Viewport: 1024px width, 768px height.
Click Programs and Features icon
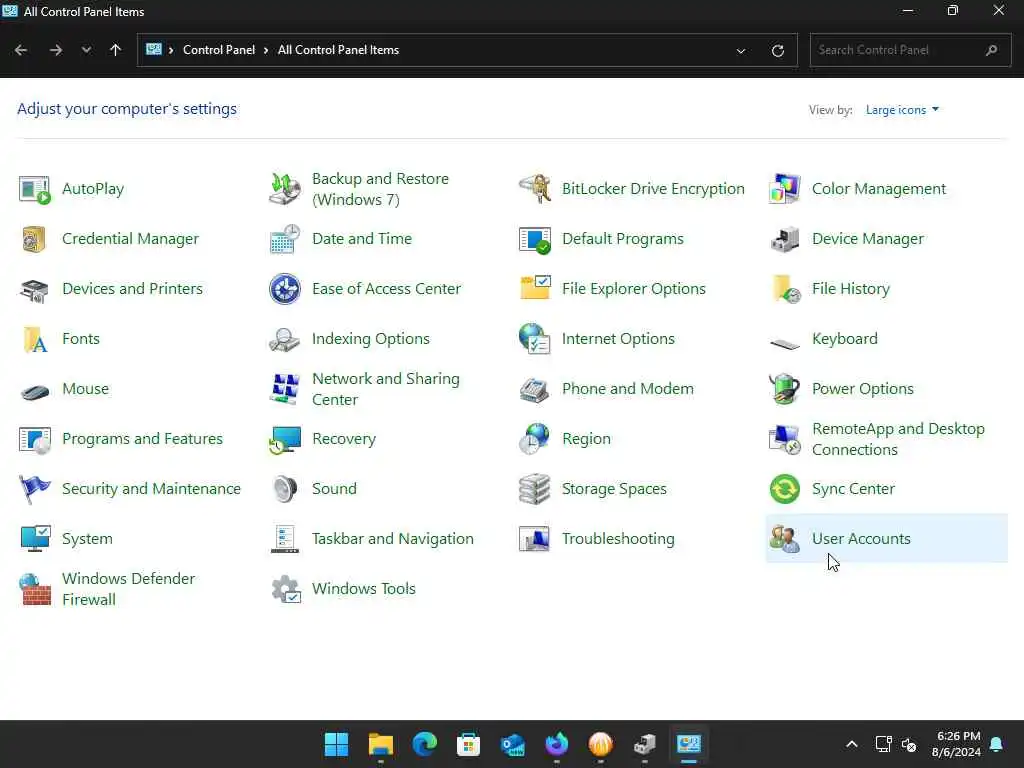tap(35, 440)
